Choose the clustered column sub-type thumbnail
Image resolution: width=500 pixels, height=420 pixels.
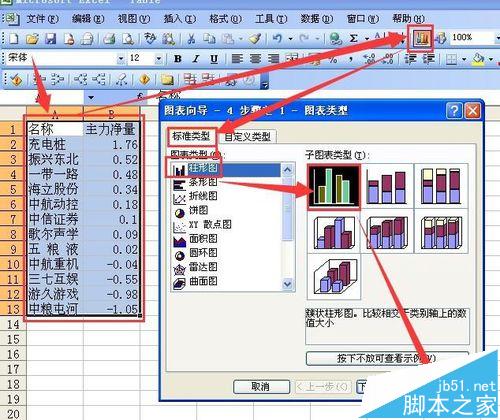tap(334, 186)
